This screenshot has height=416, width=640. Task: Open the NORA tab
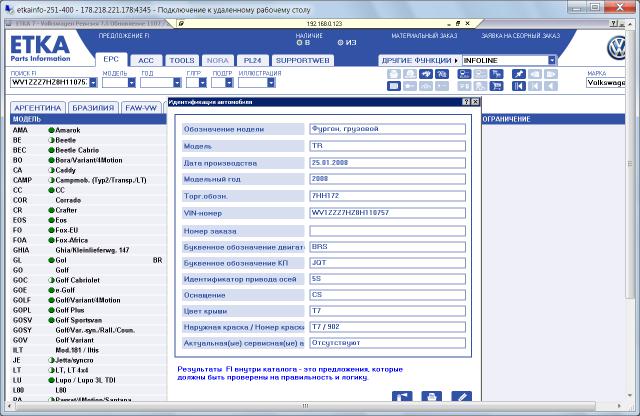click(x=218, y=60)
